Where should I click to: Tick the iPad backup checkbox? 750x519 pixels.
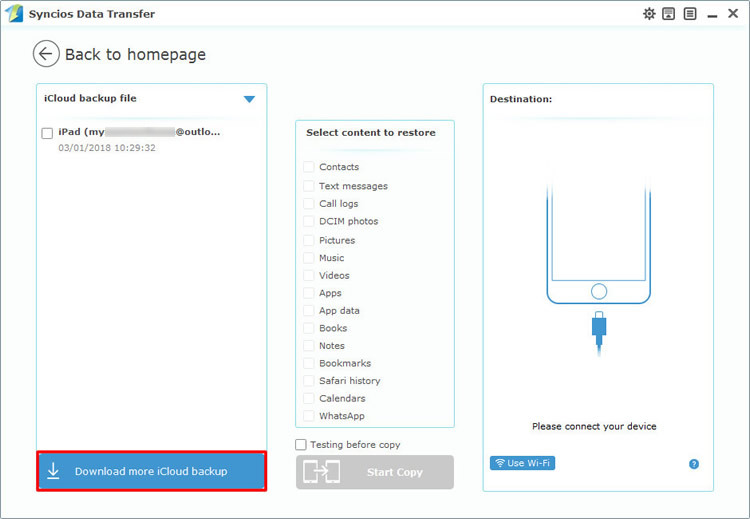(47, 133)
